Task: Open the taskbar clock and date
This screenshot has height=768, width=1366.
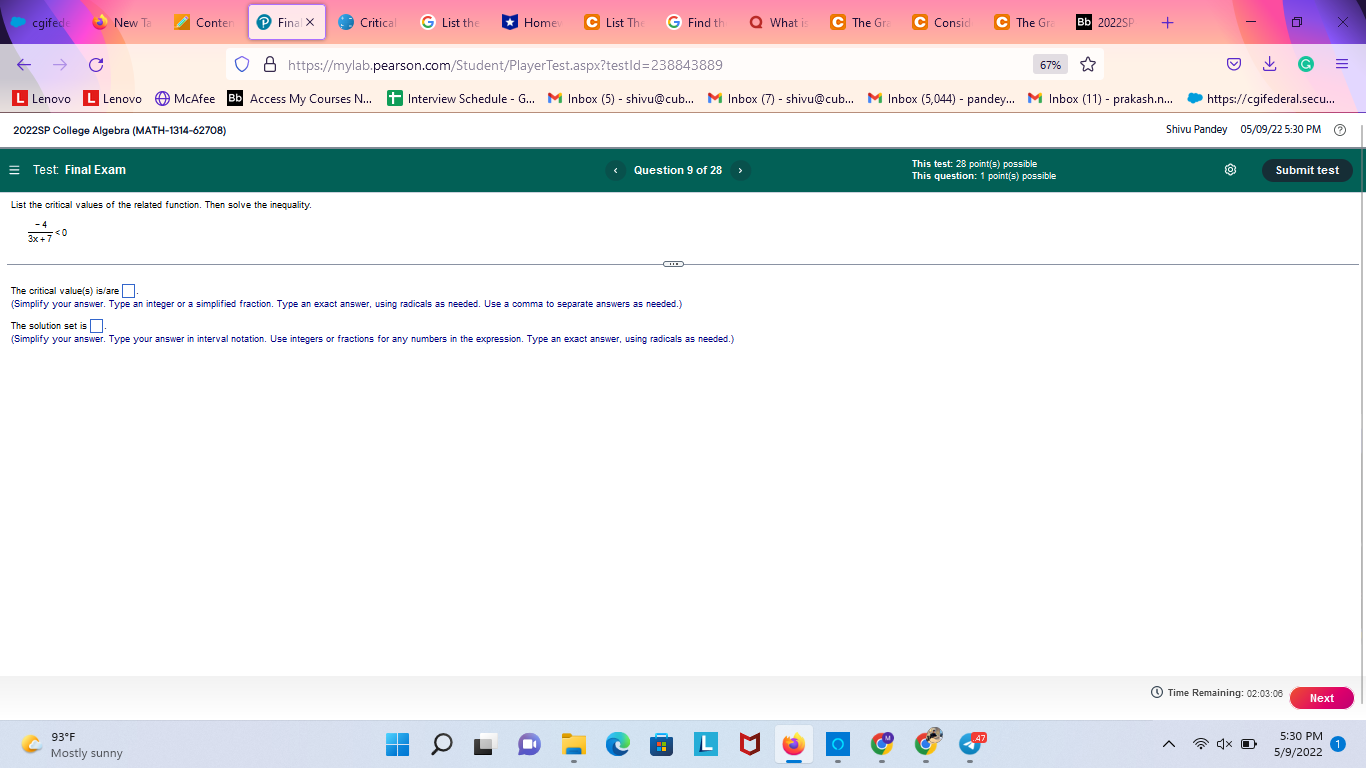Action: (1300, 744)
